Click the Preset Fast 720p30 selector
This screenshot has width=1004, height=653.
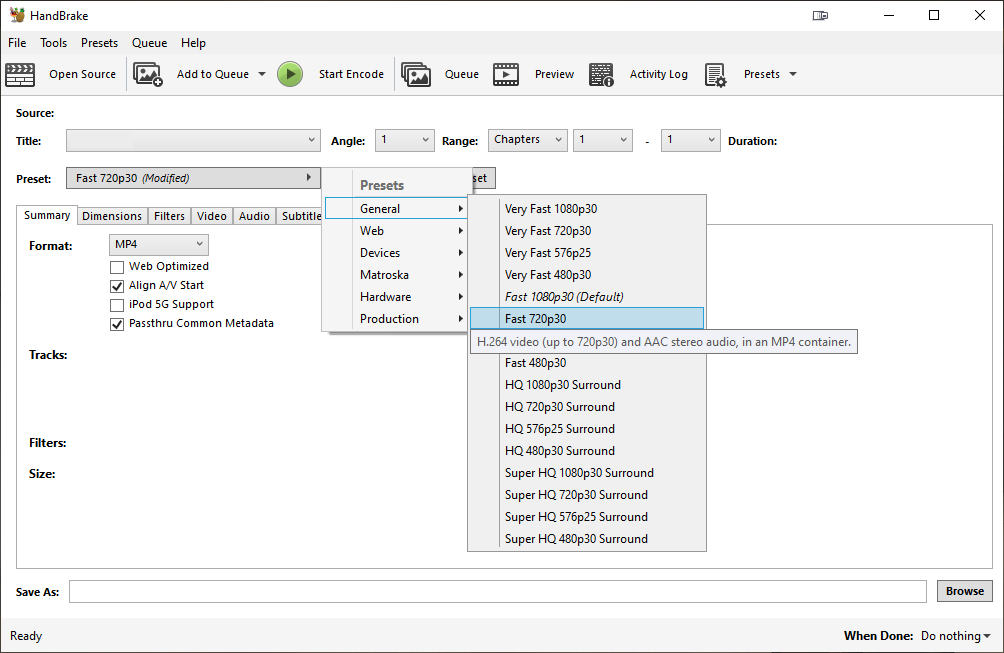[x=193, y=178]
